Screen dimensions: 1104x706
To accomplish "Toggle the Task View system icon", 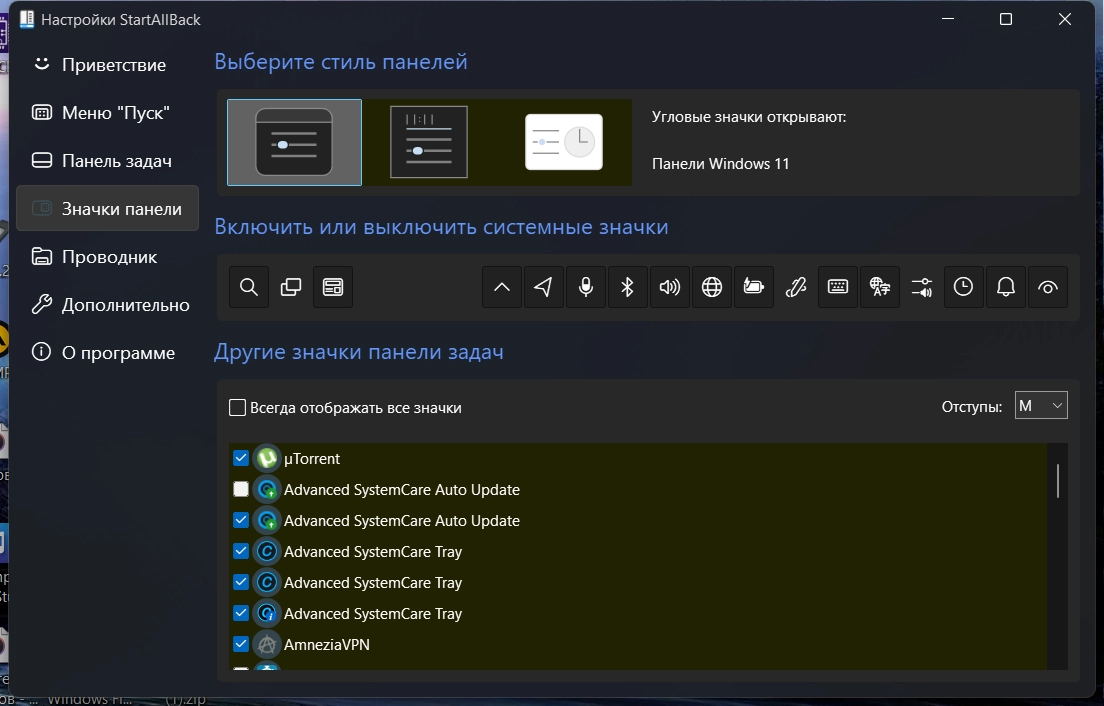I will tap(291, 288).
